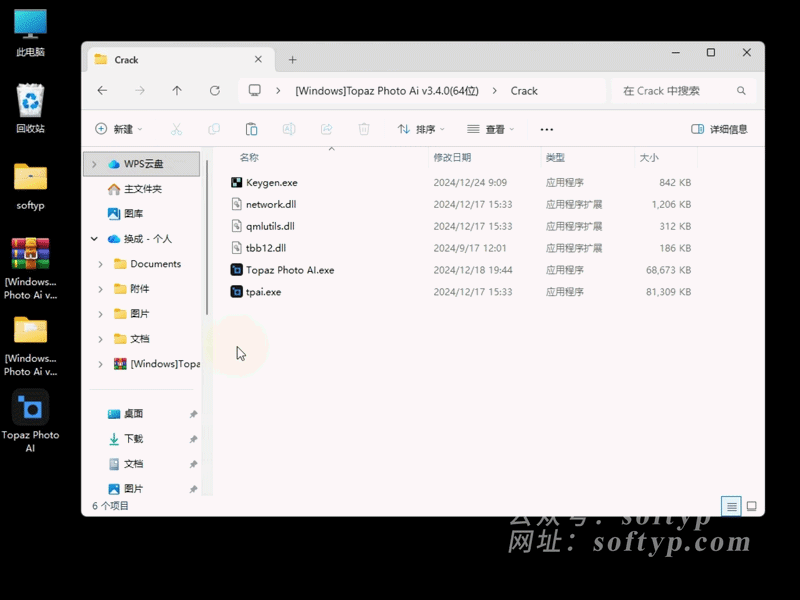Add a new Explorer tab
Image resolution: width=800 pixels, height=600 pixels.
292,60
